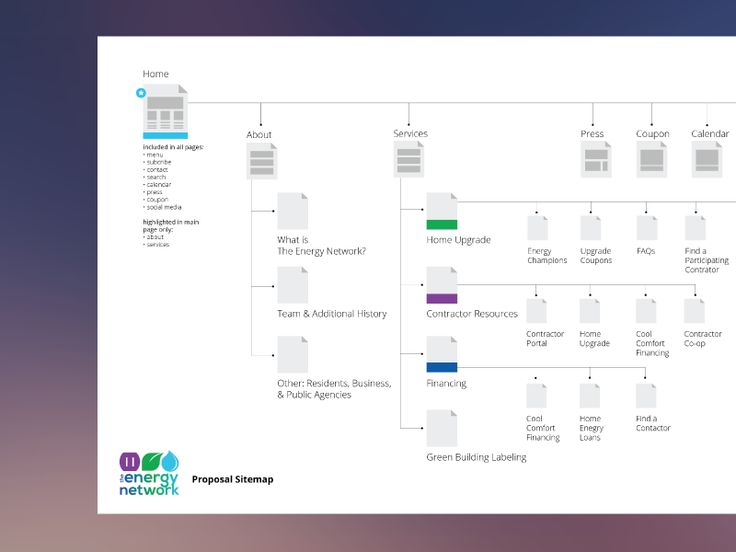
Task: Click the Calendar label
Action: pyautogui.click(x=710, y=134)
